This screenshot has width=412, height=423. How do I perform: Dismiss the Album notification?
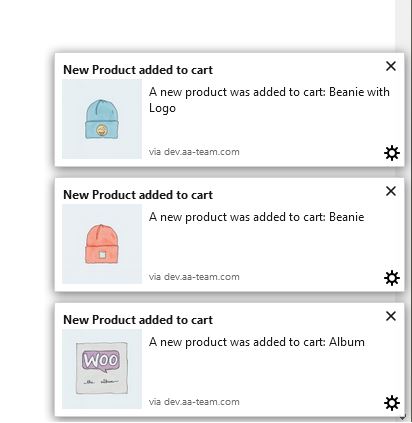(x=391, y=316)
